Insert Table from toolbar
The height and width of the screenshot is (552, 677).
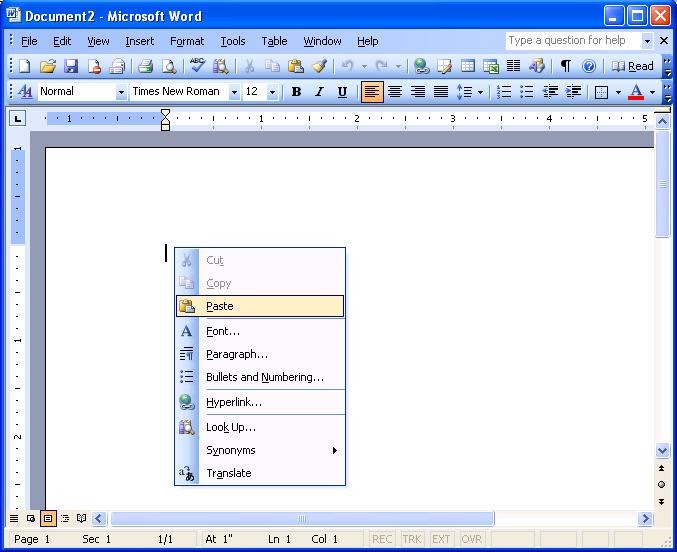tap(468, 67)
